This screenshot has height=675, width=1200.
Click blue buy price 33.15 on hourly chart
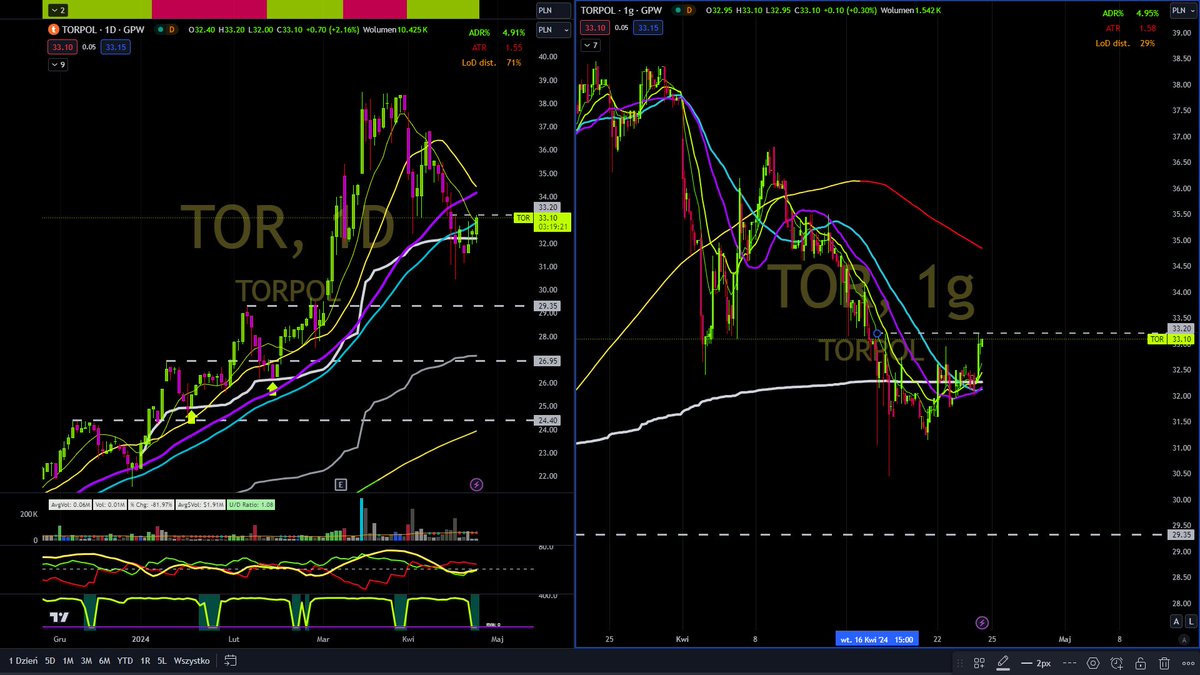point(648,28)
